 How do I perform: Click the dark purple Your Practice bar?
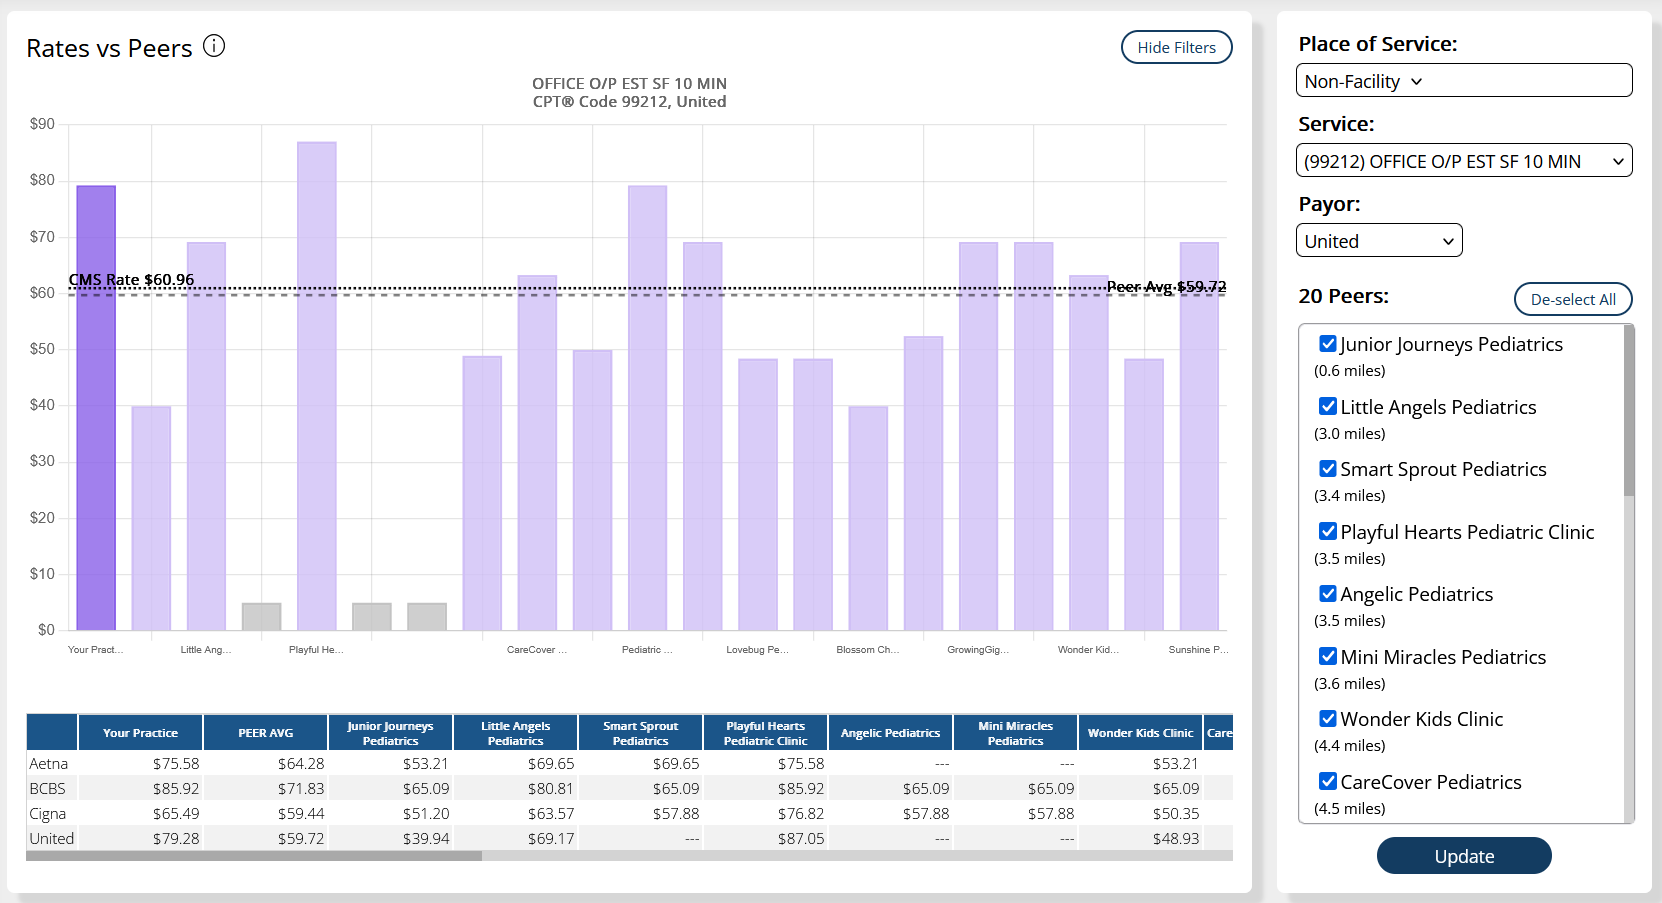pyautogui.click(x=96, y=408)
